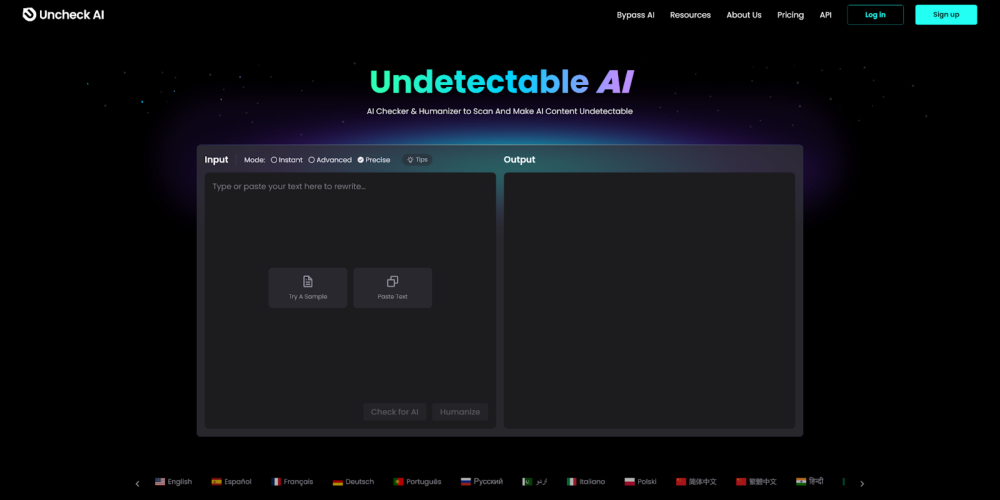Open the Tips lightbulb hint

pos(417,159)
